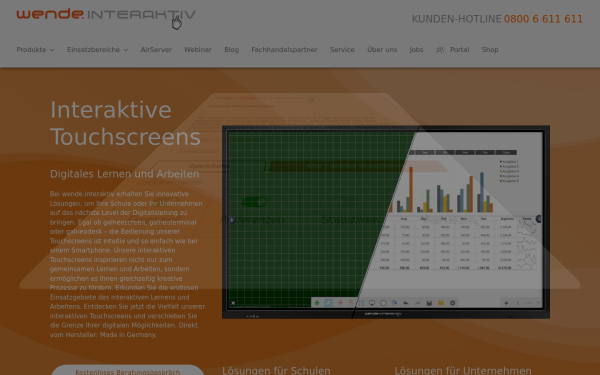The image size is (600, 375).
Task: Click the save floppy icon in touchscreen toolbar
Action: click(429, 303)
